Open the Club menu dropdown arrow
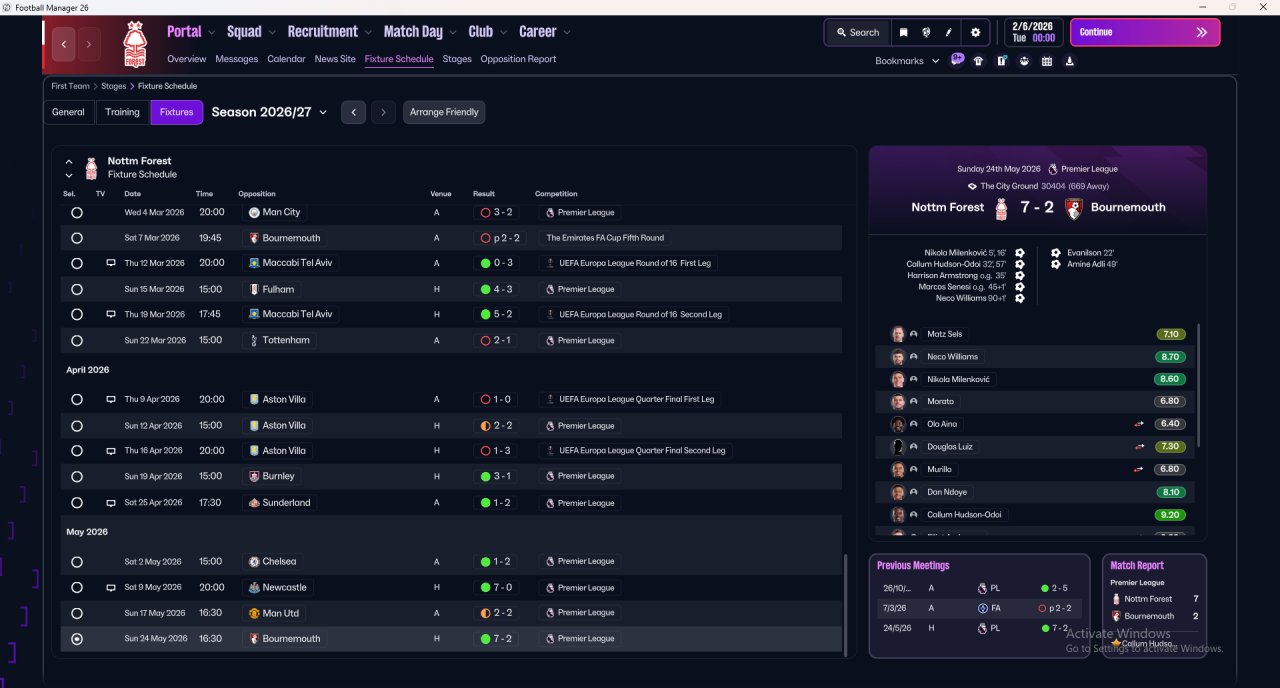The image size is (1280, 688). (x=503, y=32)
